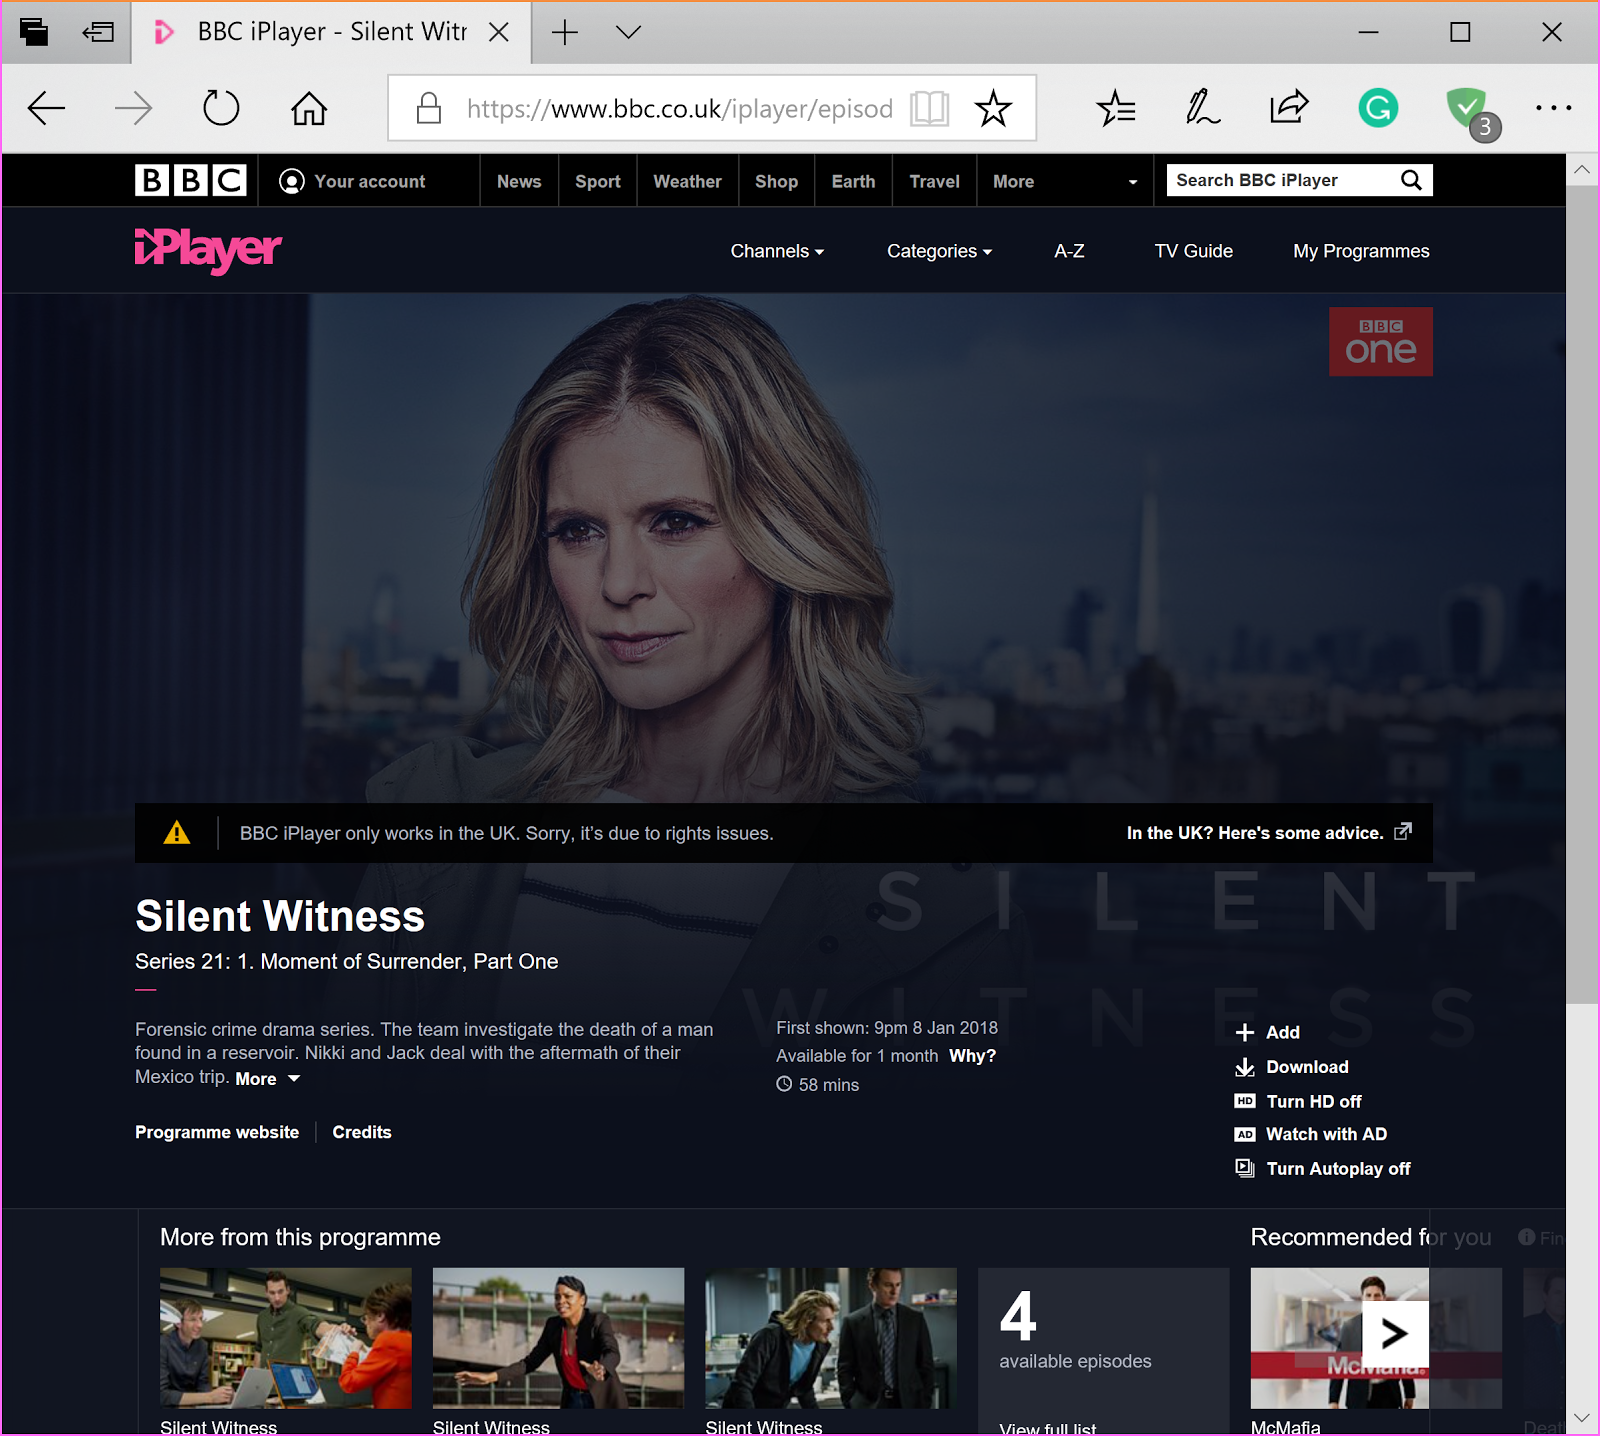Turn HD off
This screenshot has width=1600, height=1436.
[x=1298, y=1101]
